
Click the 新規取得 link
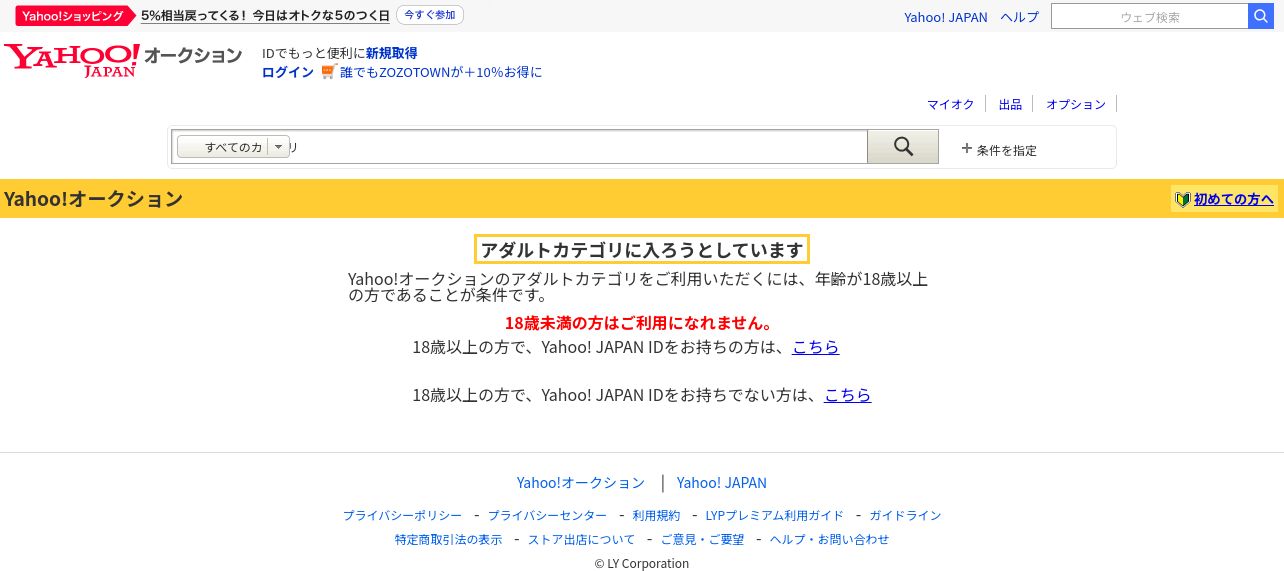[392, 53]
